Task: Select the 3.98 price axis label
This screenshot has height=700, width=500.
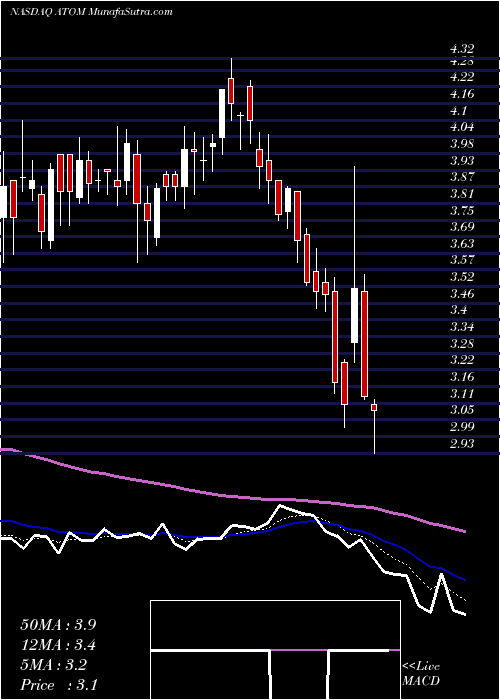Action: tap(462, 144)
